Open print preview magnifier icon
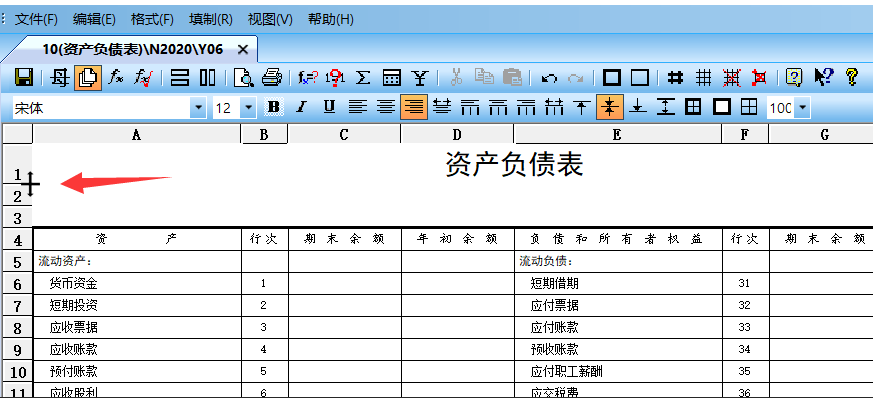Screen dimensions: 873x398 point(244,78)
